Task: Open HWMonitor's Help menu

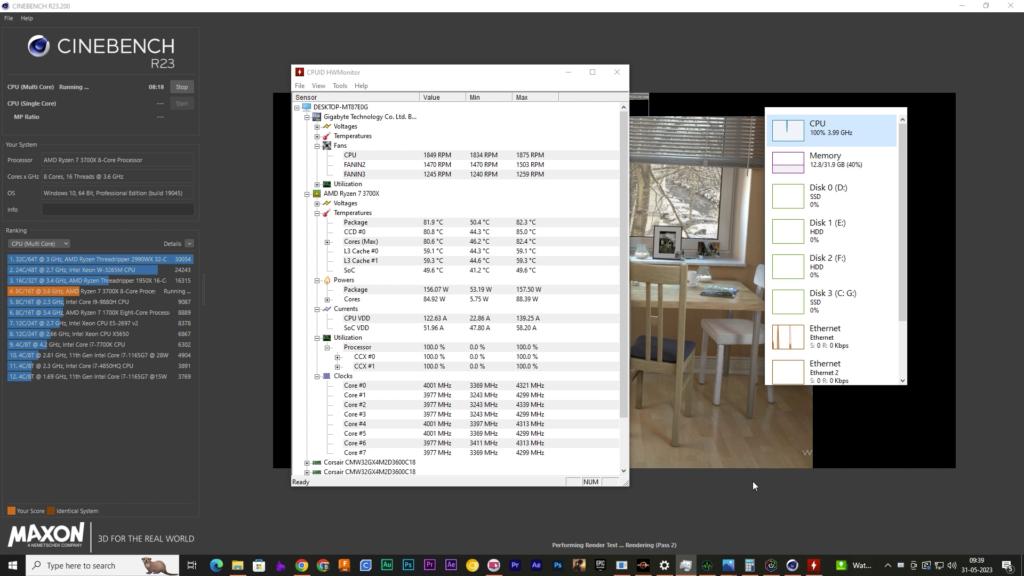Action: coord(361,86)
